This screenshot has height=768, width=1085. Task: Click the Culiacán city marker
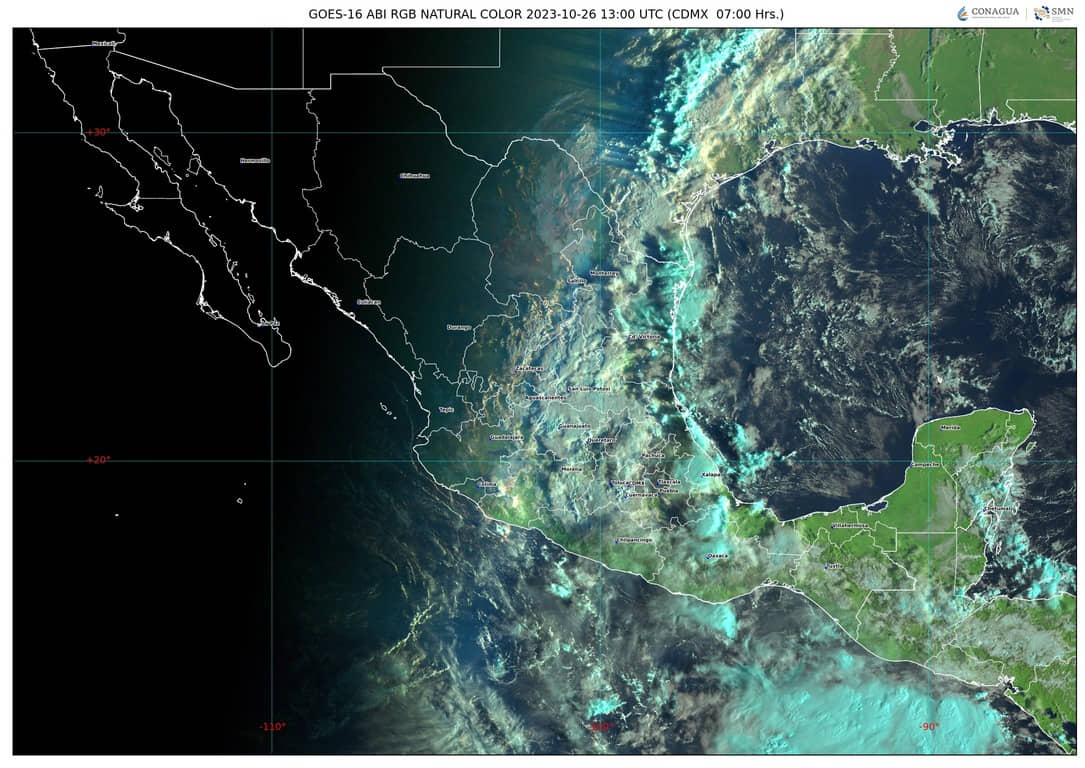point(369,302)
